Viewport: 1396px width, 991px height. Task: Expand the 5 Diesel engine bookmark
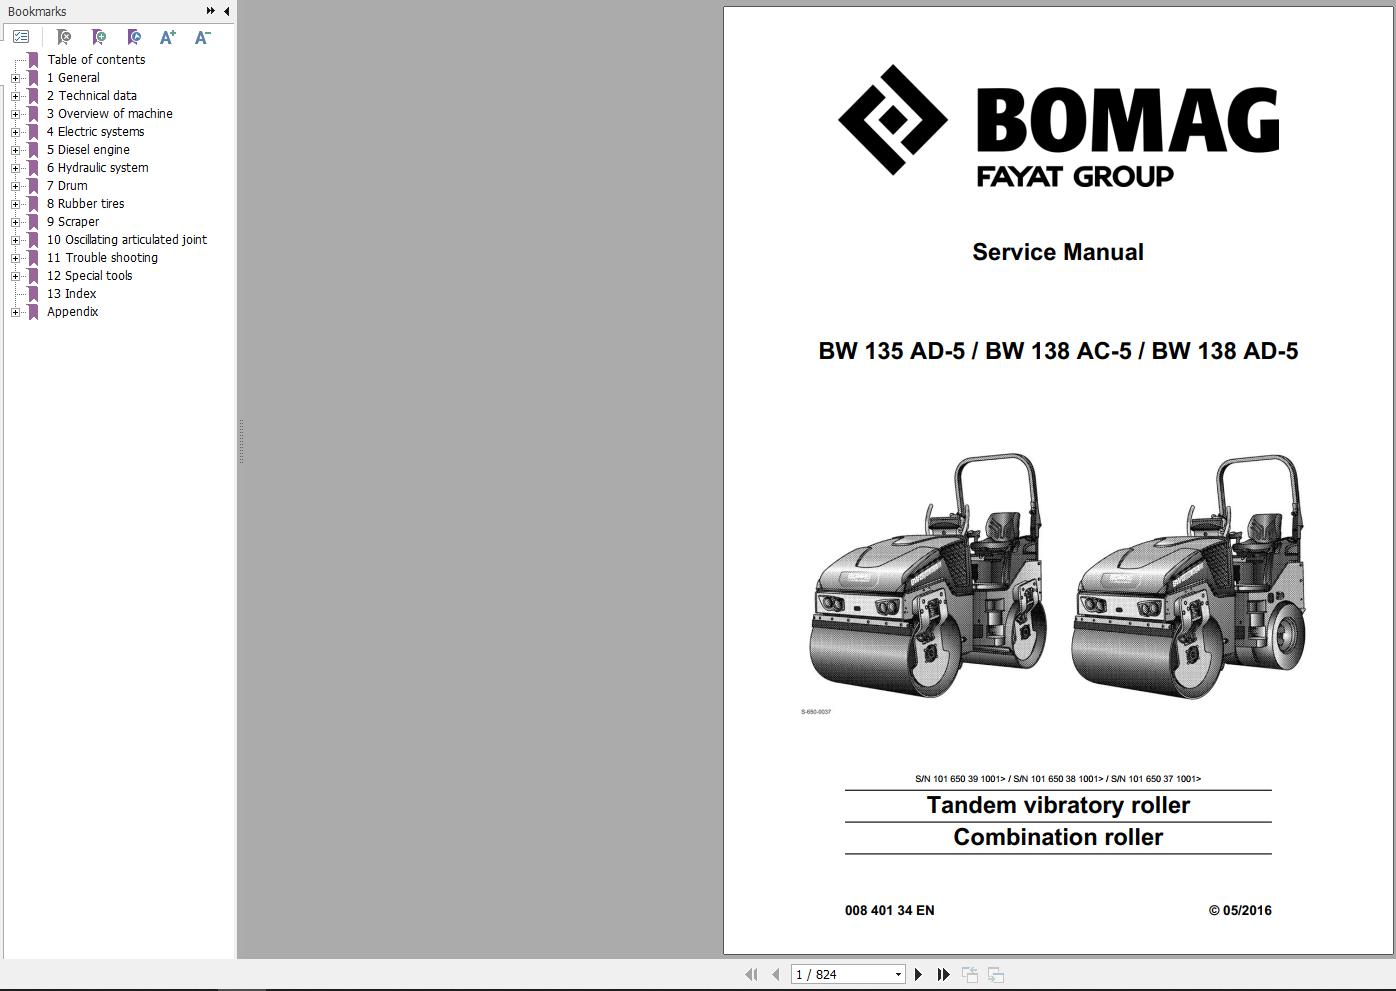[15, 150]
